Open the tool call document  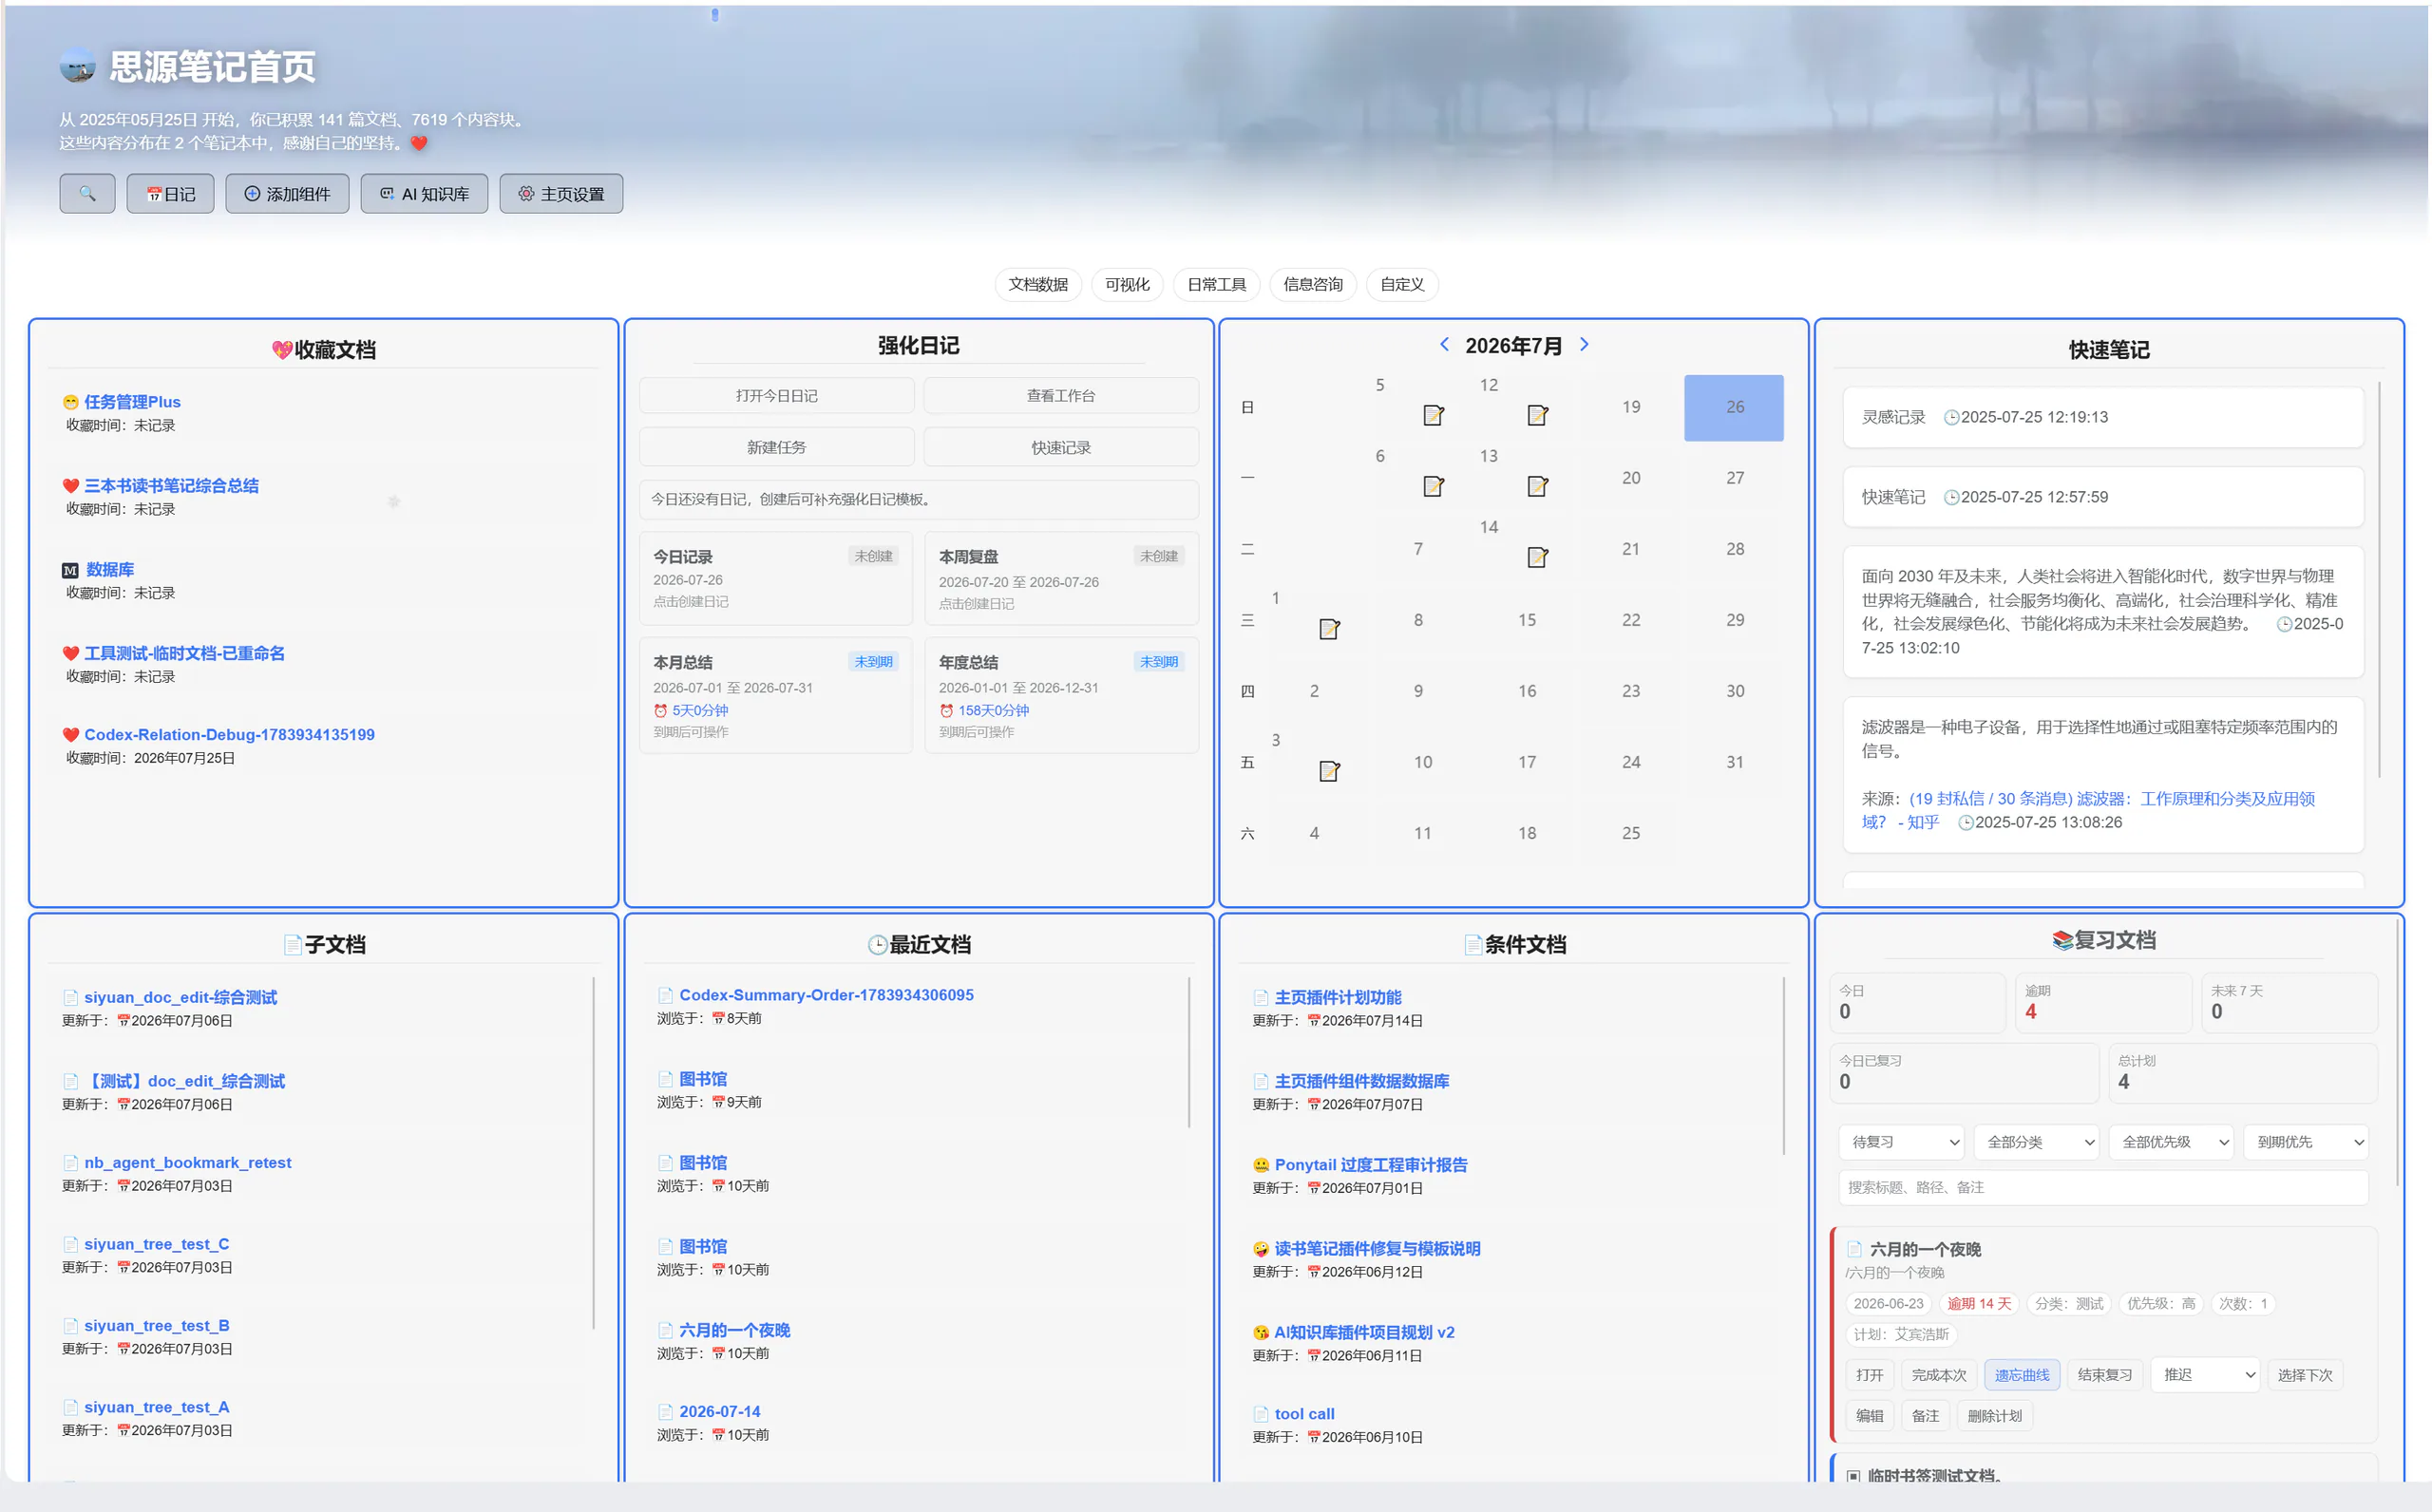click(x=1305, y=1415)
